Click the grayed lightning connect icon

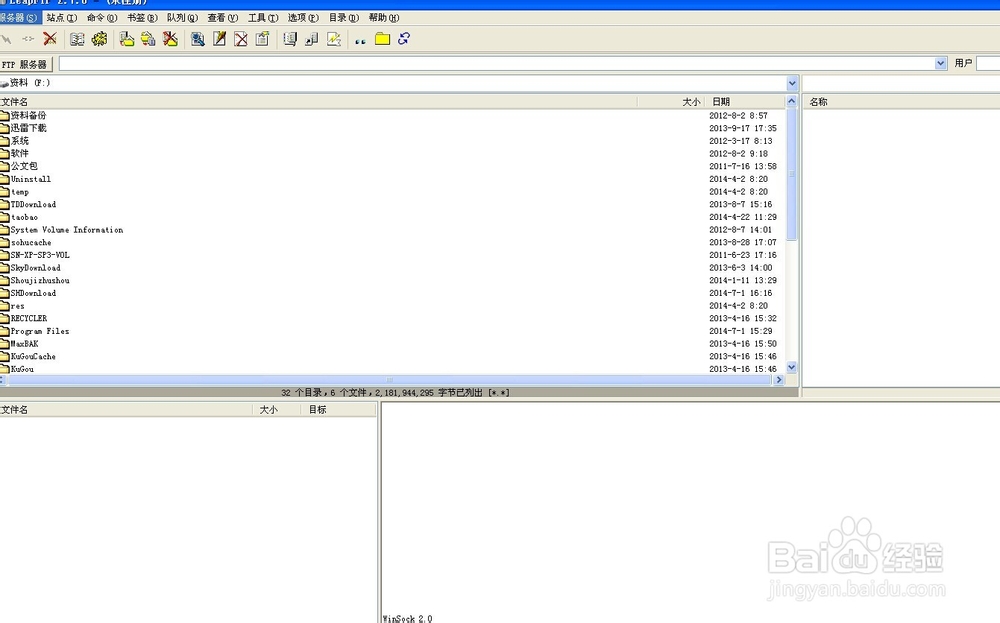(6, 40)
